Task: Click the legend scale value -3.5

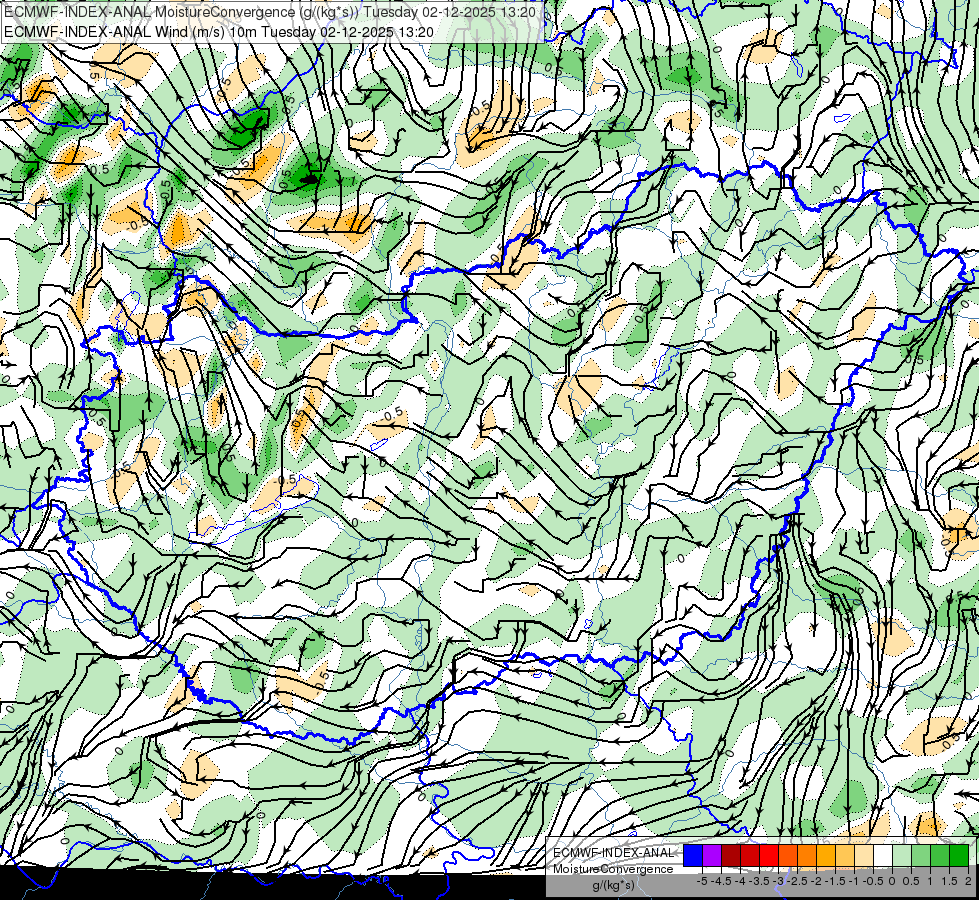Action: pos(759,881)
